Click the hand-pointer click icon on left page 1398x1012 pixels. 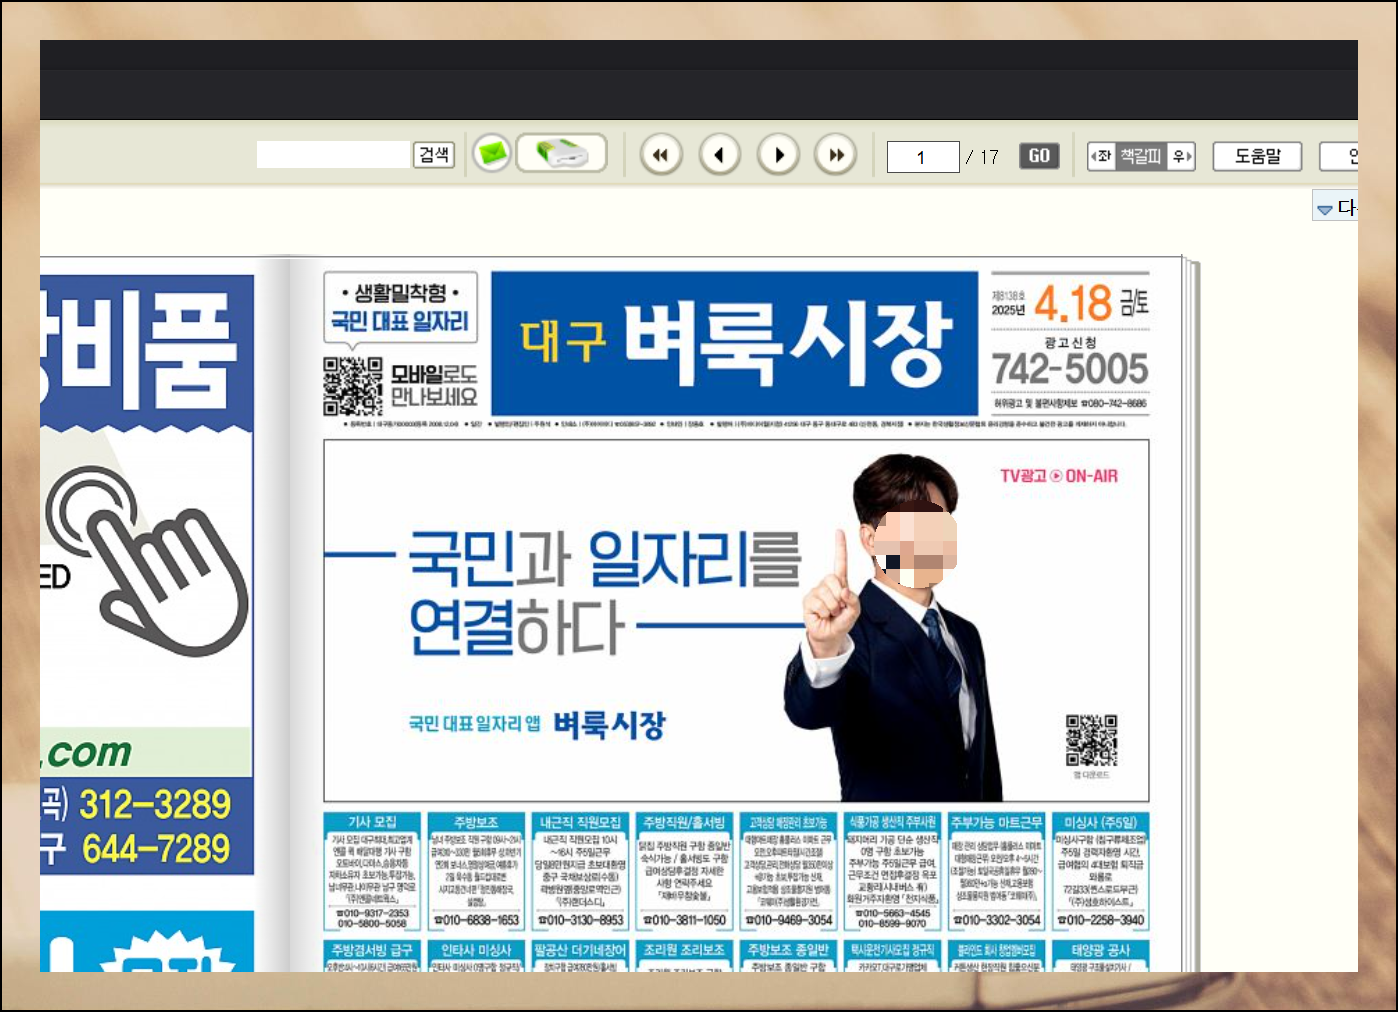pos(147,561)
